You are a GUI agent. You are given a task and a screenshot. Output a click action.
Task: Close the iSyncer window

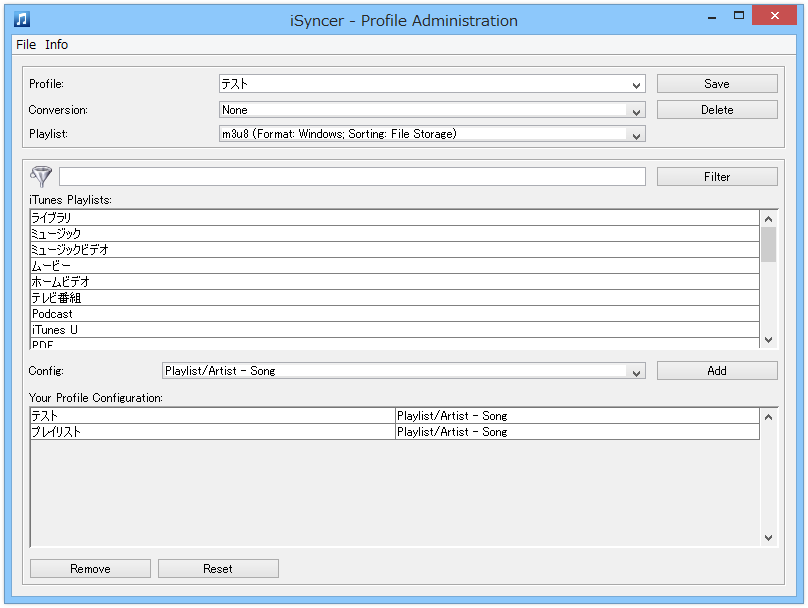[775, 15]
